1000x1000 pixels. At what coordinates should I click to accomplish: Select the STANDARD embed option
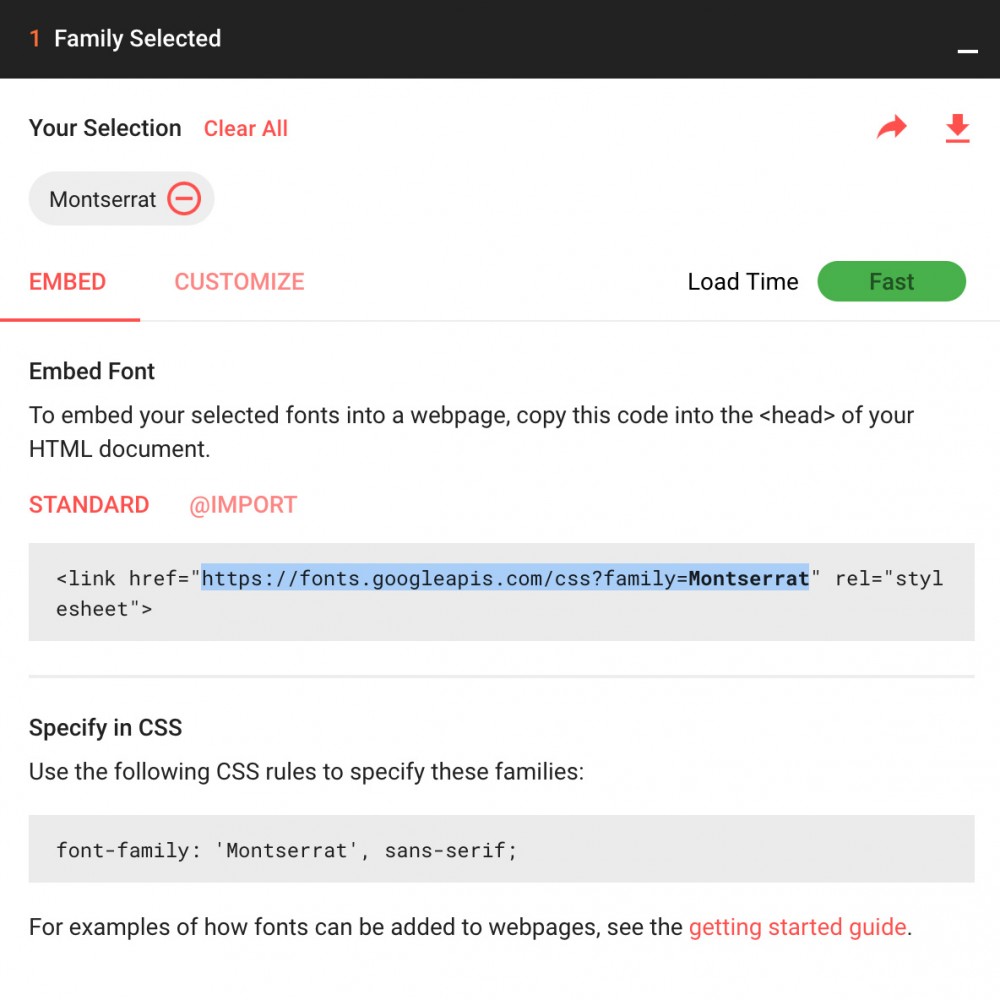pyautogui.click(x=89, y=505)
